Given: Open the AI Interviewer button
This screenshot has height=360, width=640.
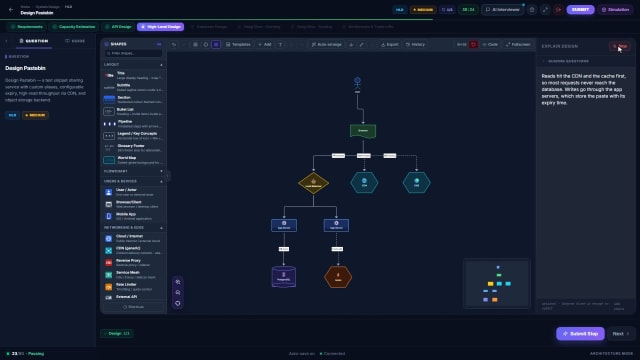Looking at the screenshot, I should tap(503, 9).
